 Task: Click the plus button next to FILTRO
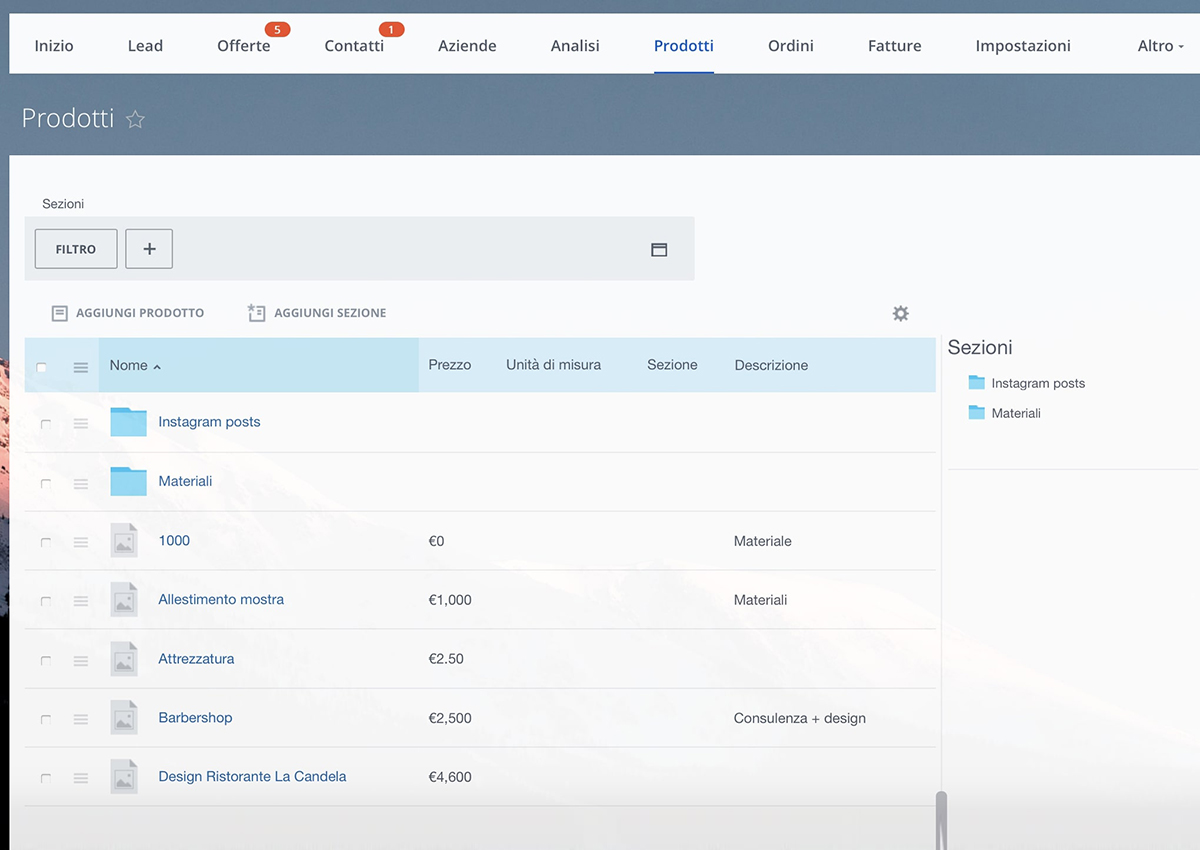coord(149,249)
